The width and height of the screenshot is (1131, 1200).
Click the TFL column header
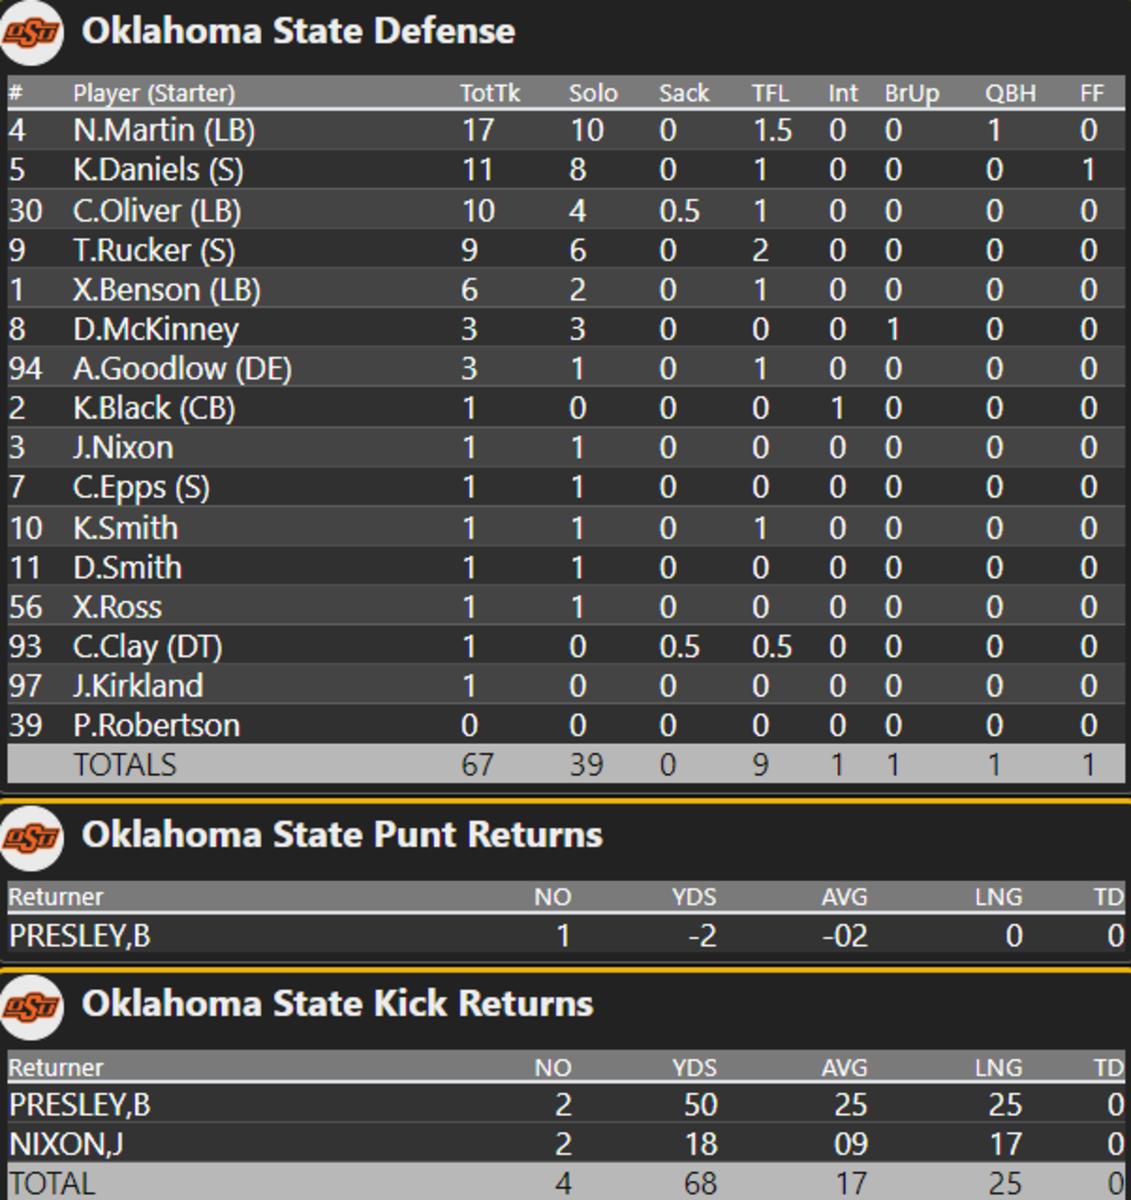770,93
